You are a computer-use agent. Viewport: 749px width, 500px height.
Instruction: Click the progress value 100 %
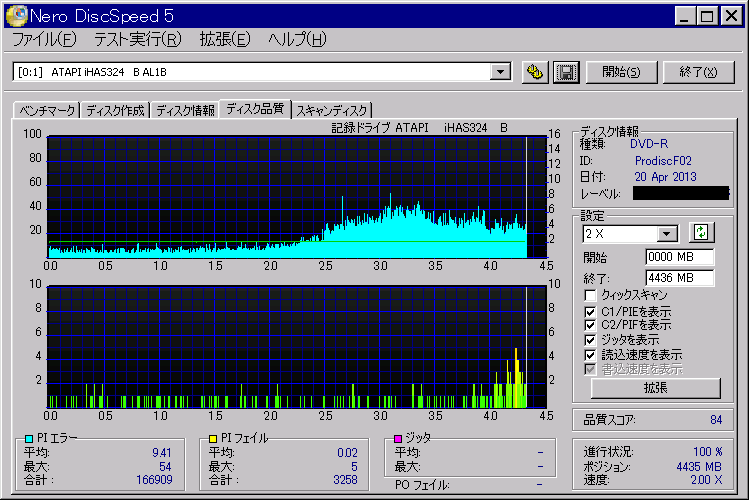click(707, 452)
